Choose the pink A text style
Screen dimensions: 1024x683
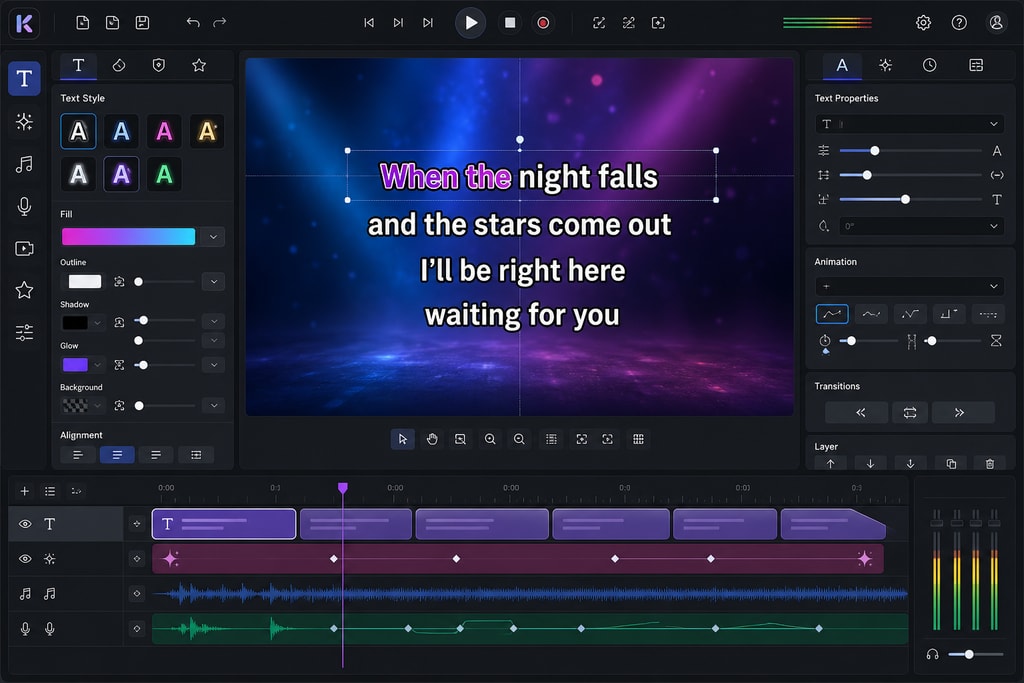point(165,132)
